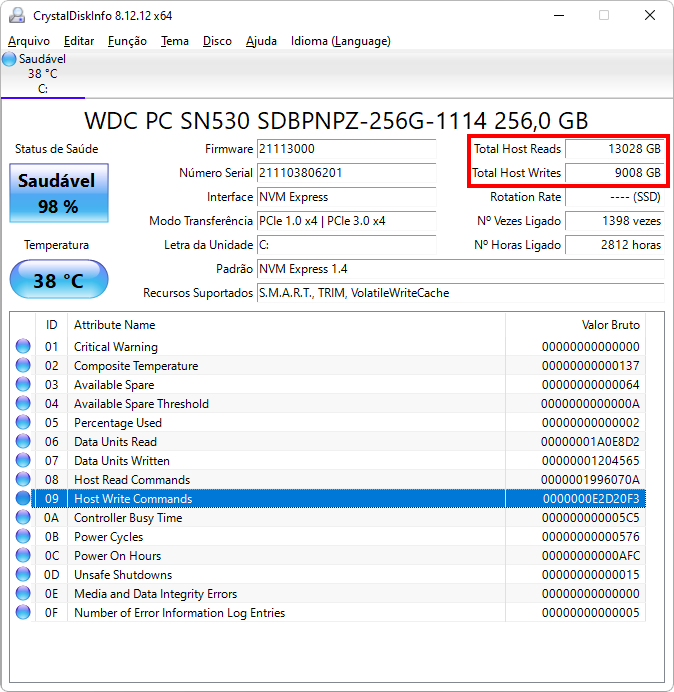
Task: Click the Nº Horas Ligado value 2812 horas
Action: point(614,245)
